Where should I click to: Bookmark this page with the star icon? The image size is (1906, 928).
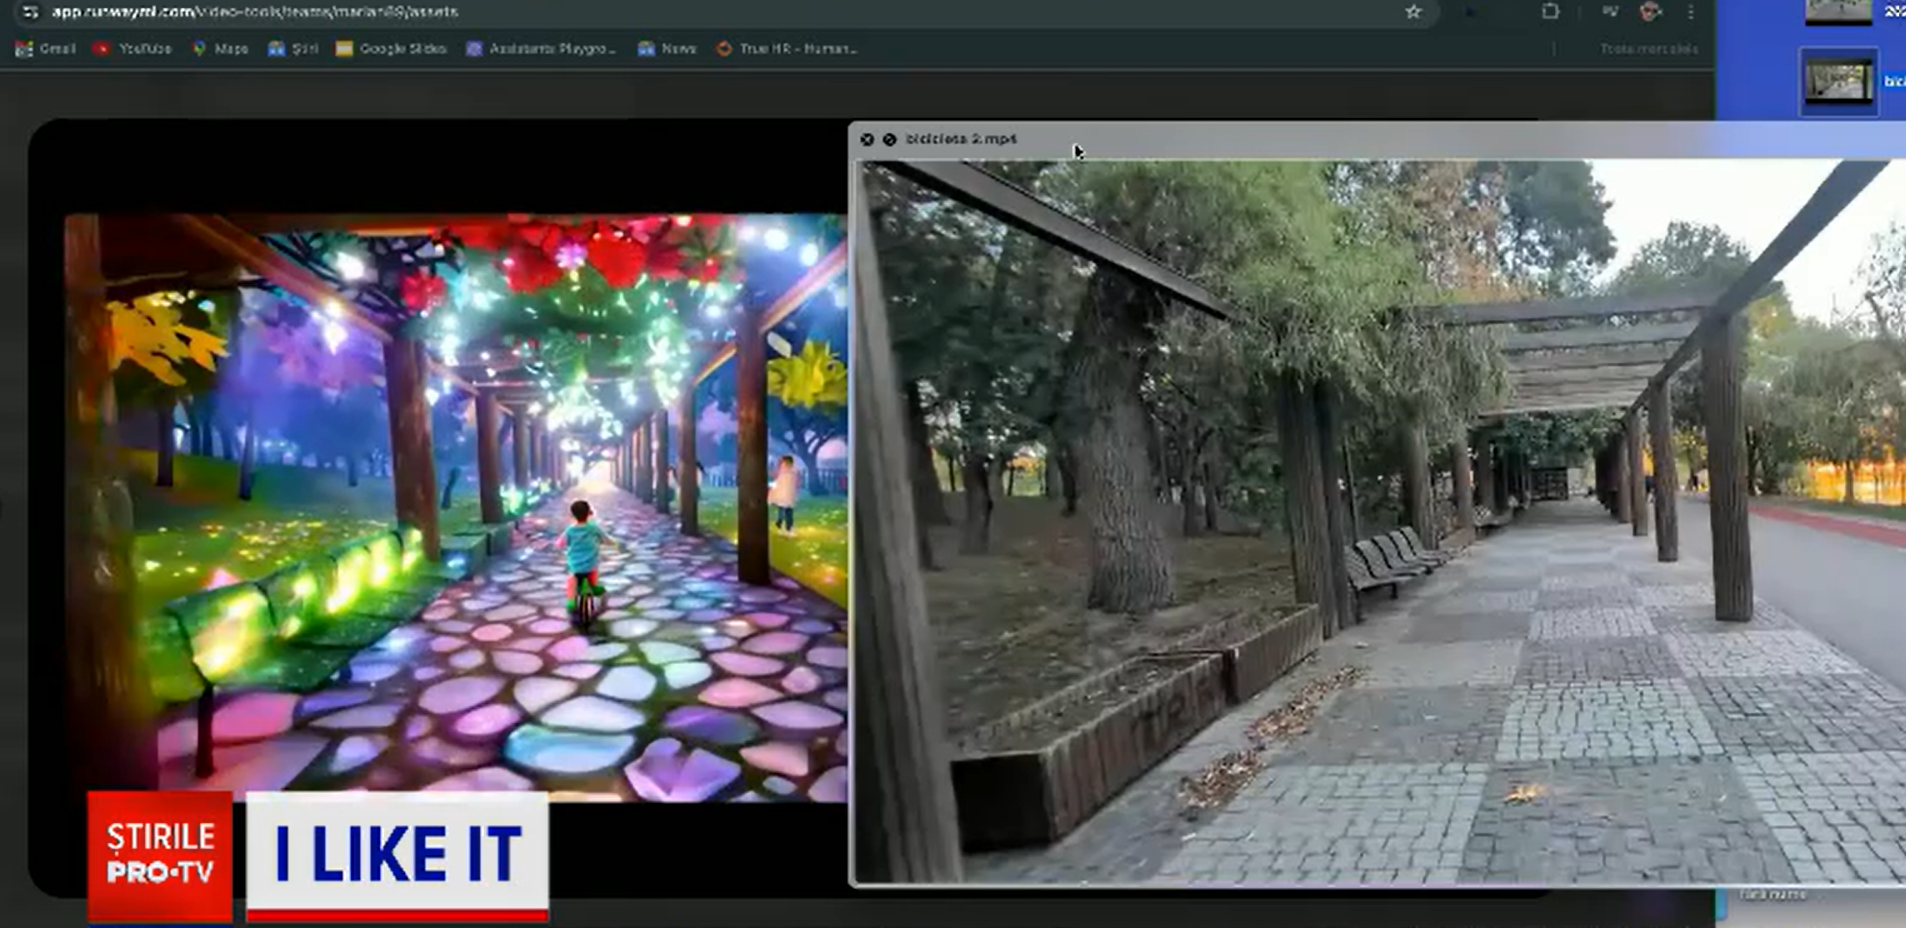[1413, 12]
